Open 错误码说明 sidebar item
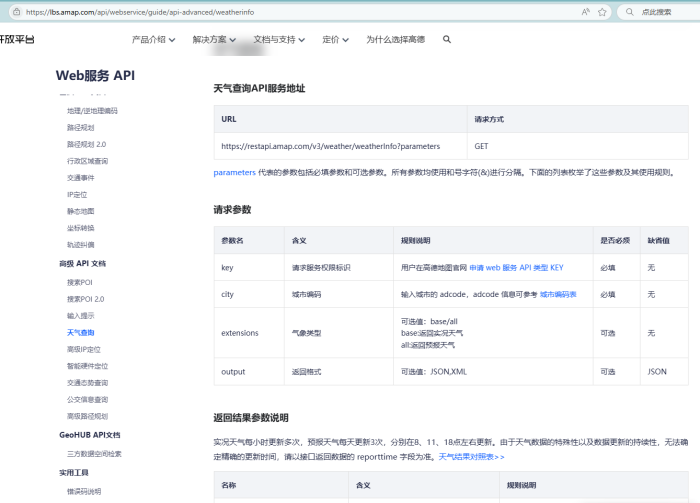The width and height of the screenshot is (700, 503). click(84, 491)
